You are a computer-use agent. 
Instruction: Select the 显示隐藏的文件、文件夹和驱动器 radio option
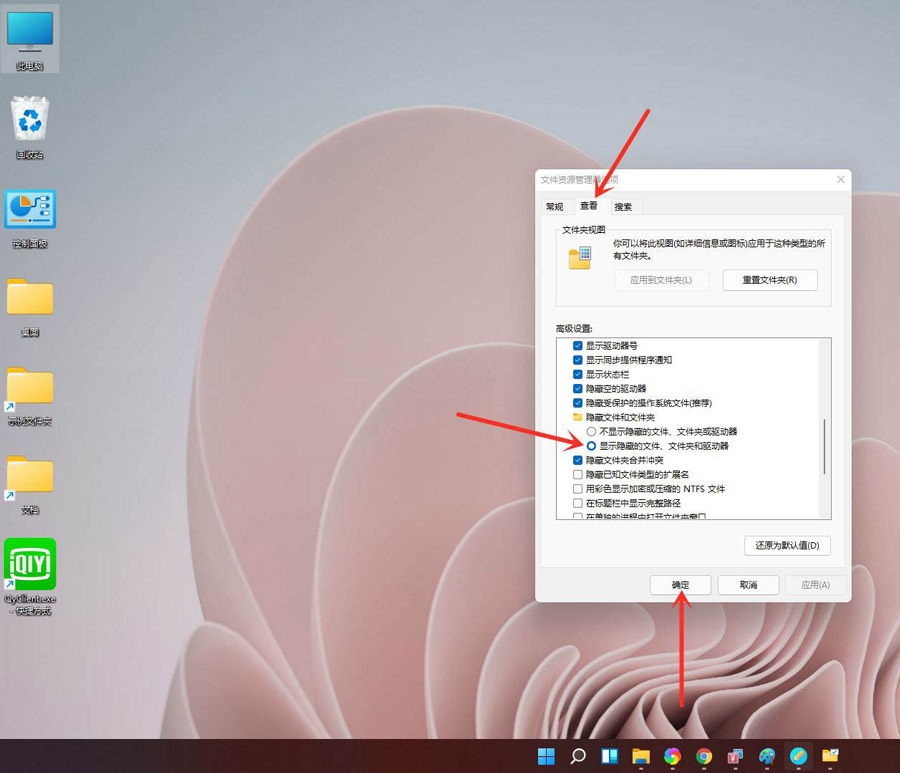pyautogui.click(x=594, y=445)
